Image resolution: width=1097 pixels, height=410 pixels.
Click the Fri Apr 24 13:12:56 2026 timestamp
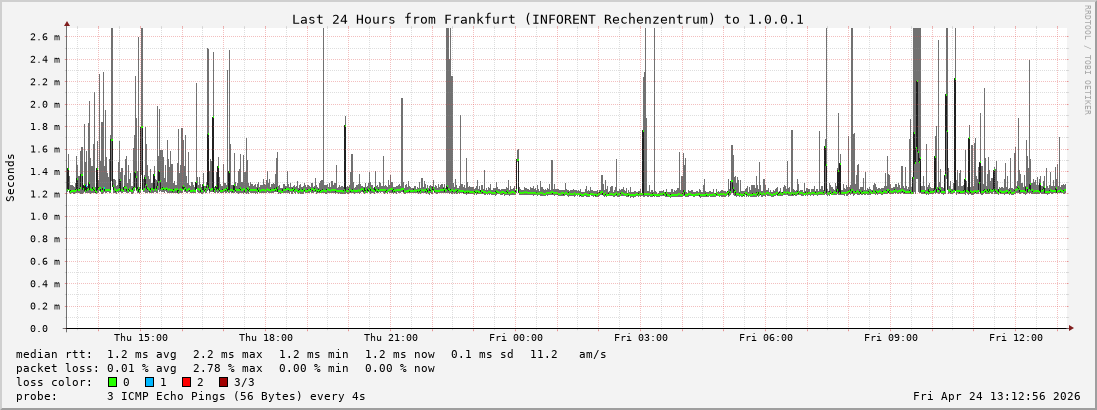pos(996,396)
